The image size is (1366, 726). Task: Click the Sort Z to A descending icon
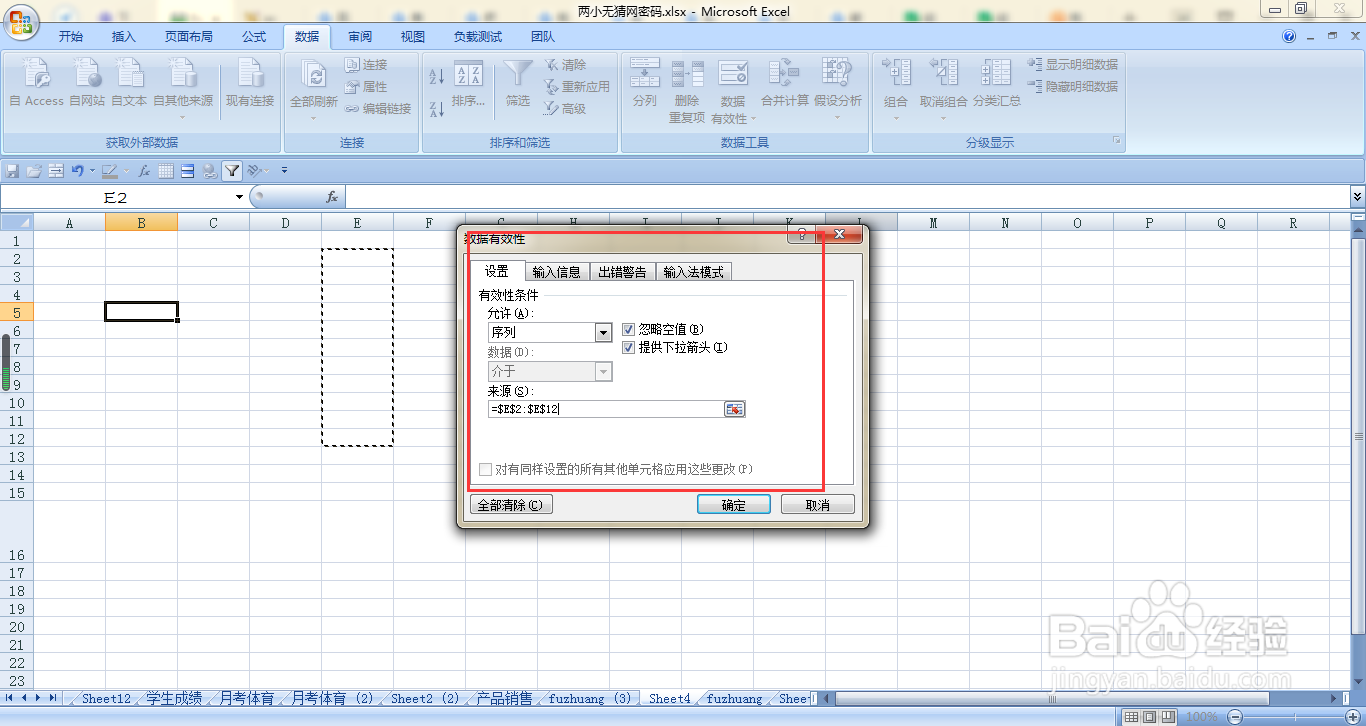(436, 108)
